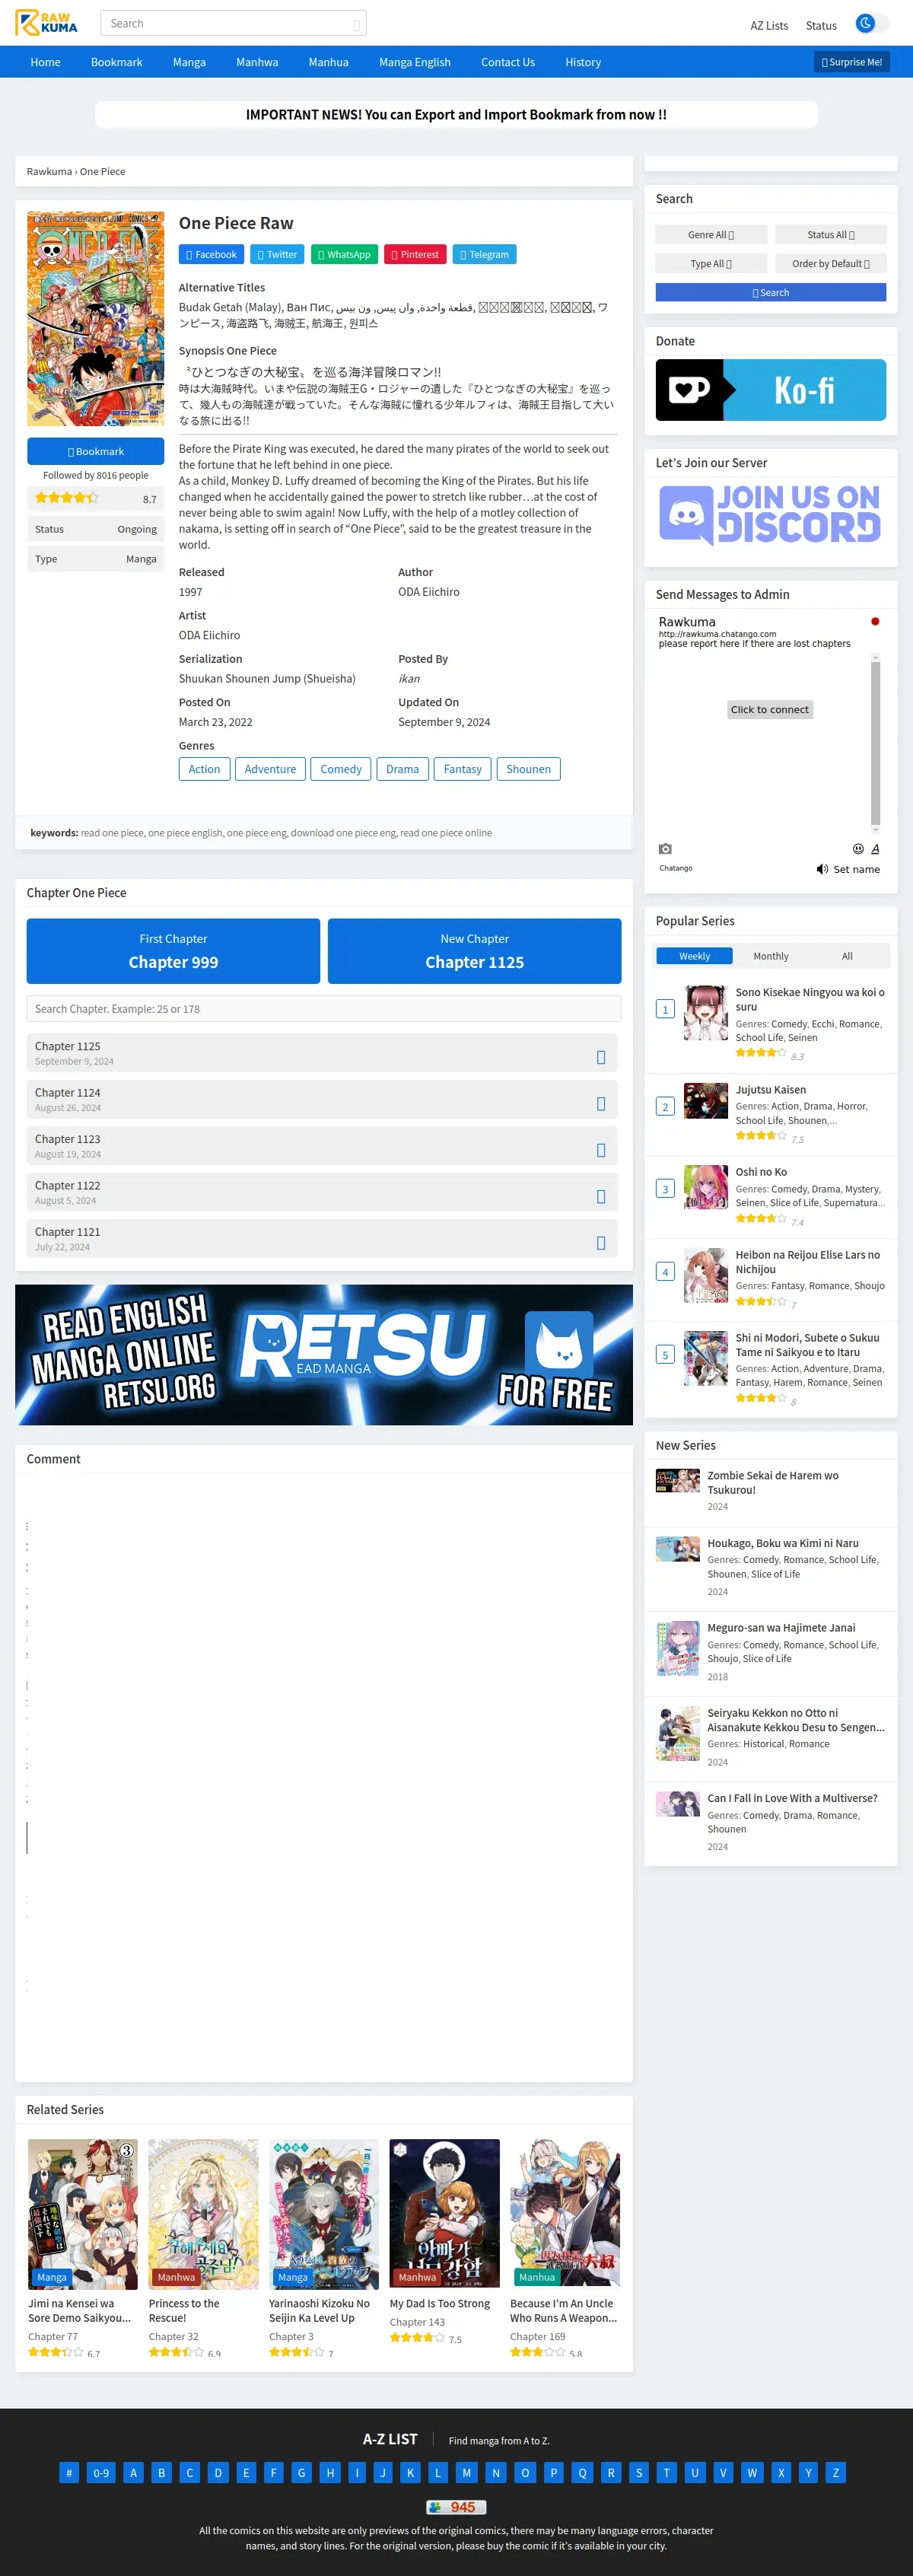Click the One Piece cover image

tap(96, 319)
